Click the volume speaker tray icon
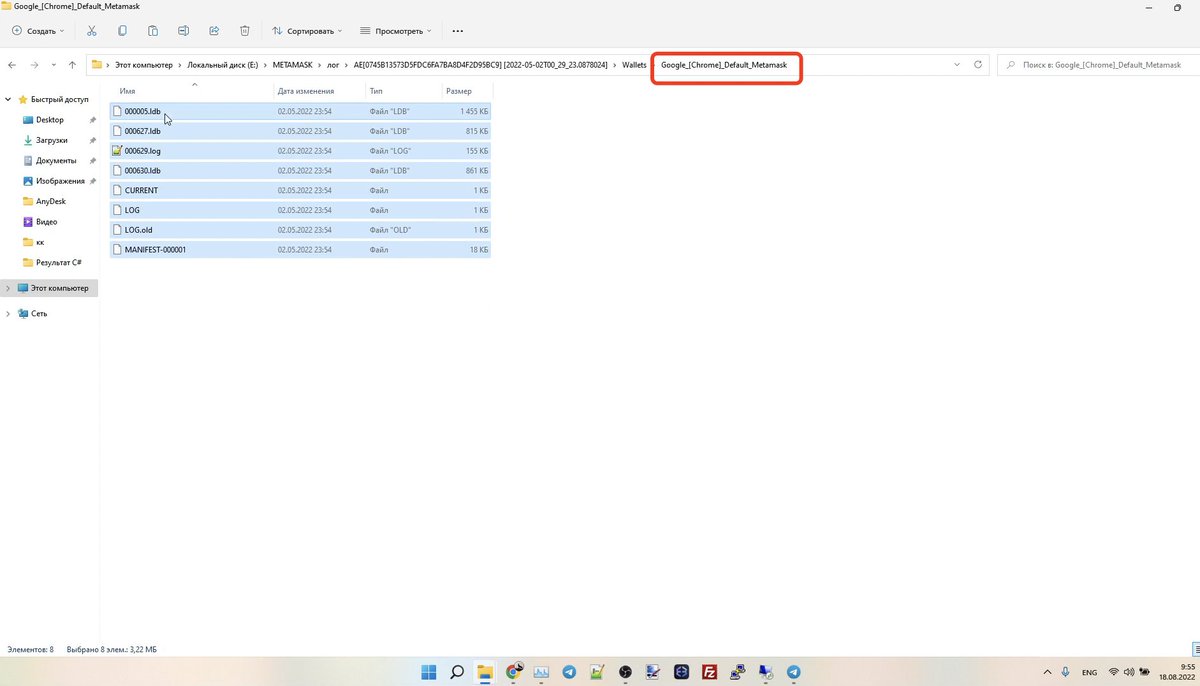1200x686 pixels. [1131, 672]
